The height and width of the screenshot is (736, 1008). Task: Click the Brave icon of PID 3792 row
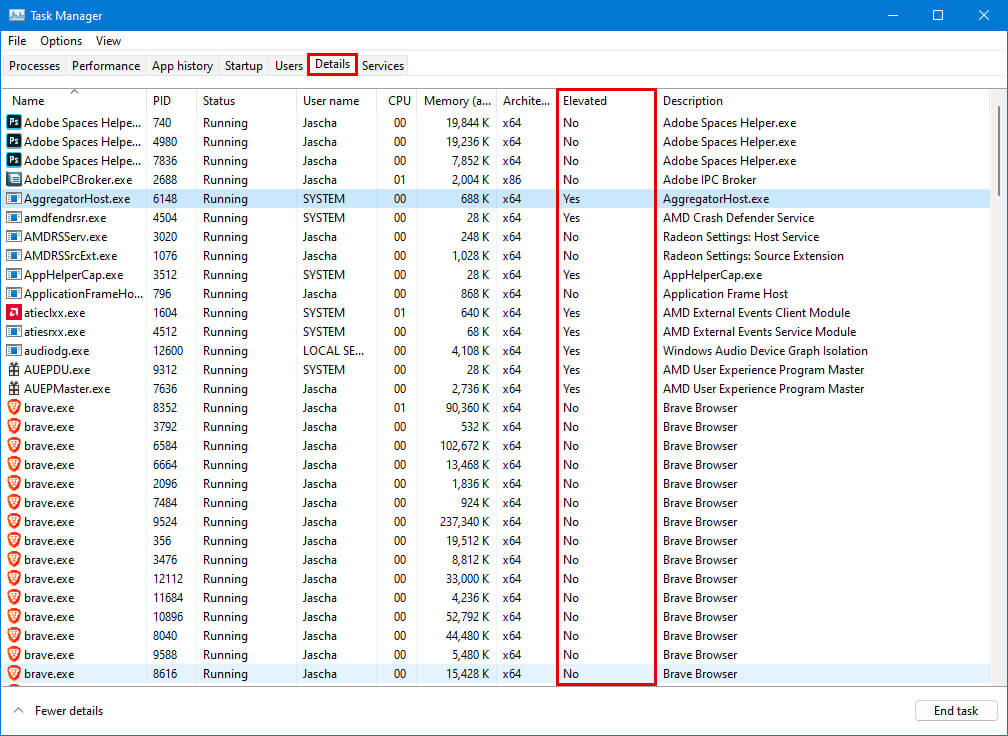[x=14, y=426]
